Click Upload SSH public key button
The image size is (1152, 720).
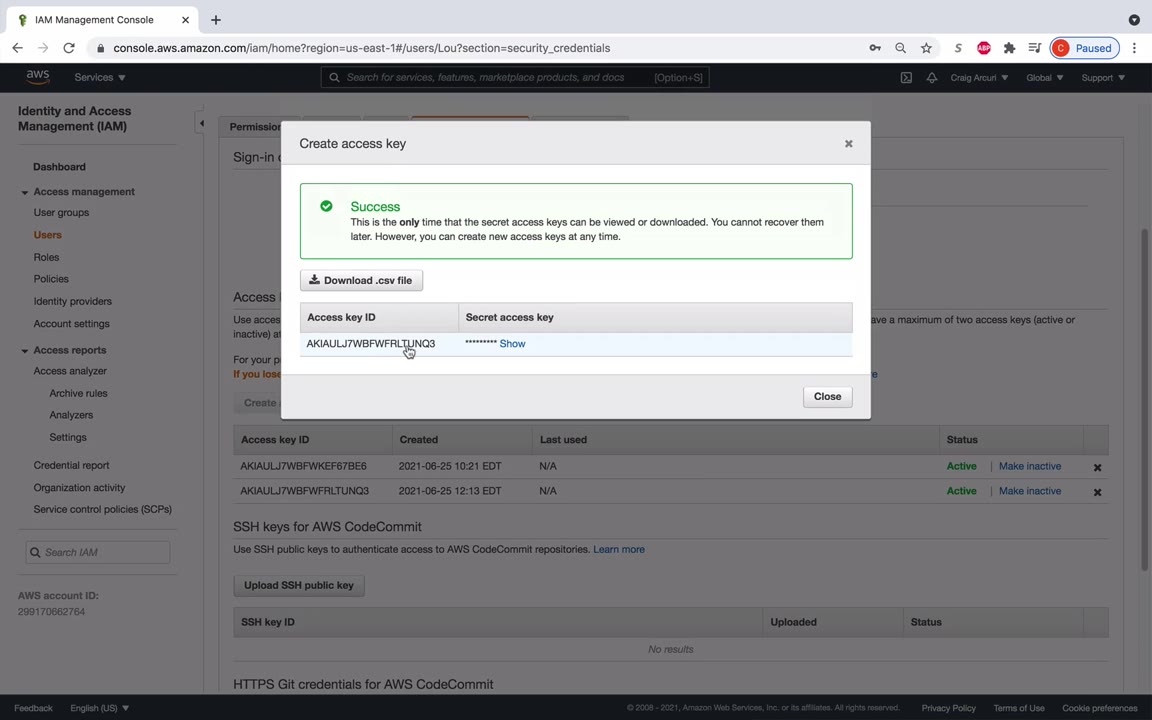coord(299,586)
